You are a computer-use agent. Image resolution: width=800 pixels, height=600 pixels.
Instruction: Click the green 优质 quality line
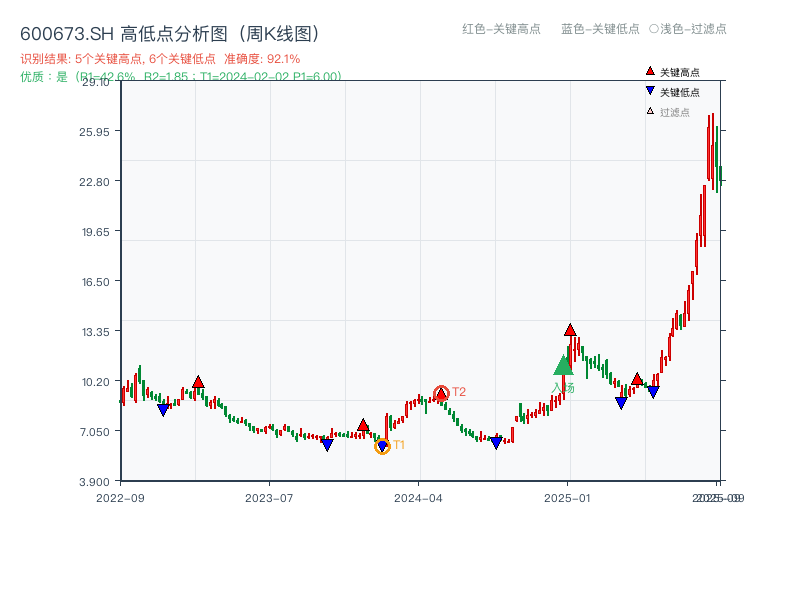pyautogui.click(x=181, y=77)
